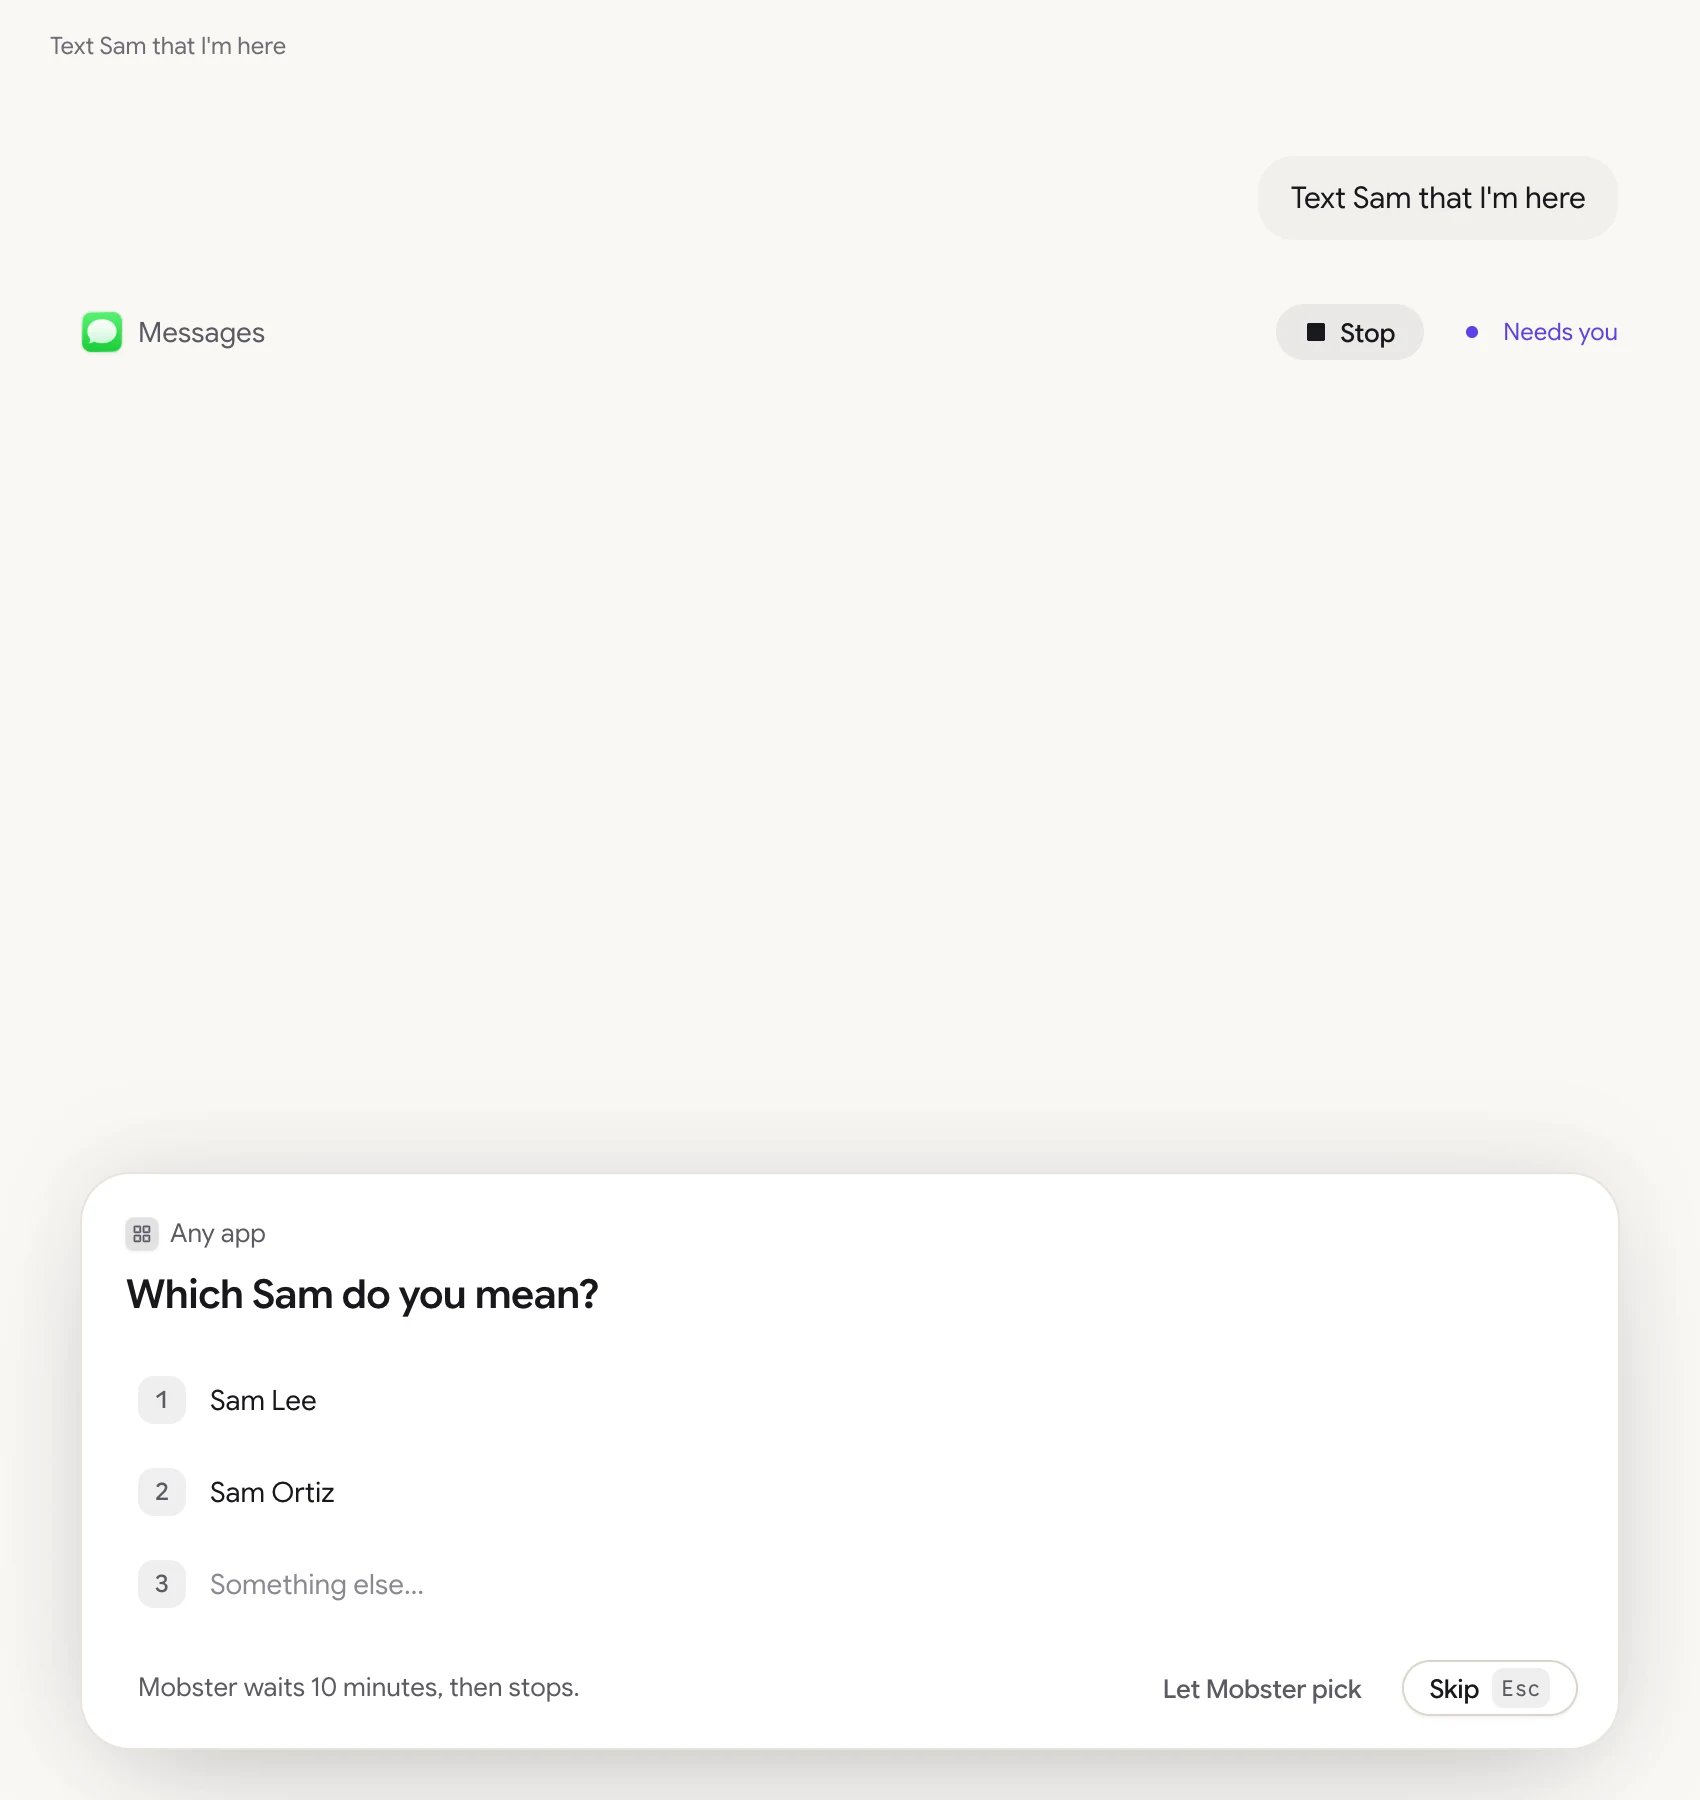Click the Messages app label
This screenshot has height=1800, width=1700.
click(x=201, y=332)
